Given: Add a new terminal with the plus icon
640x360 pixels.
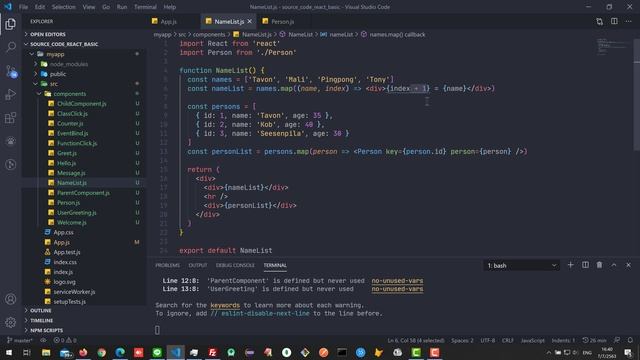Looking at the screenshot, I should point(570,265).
